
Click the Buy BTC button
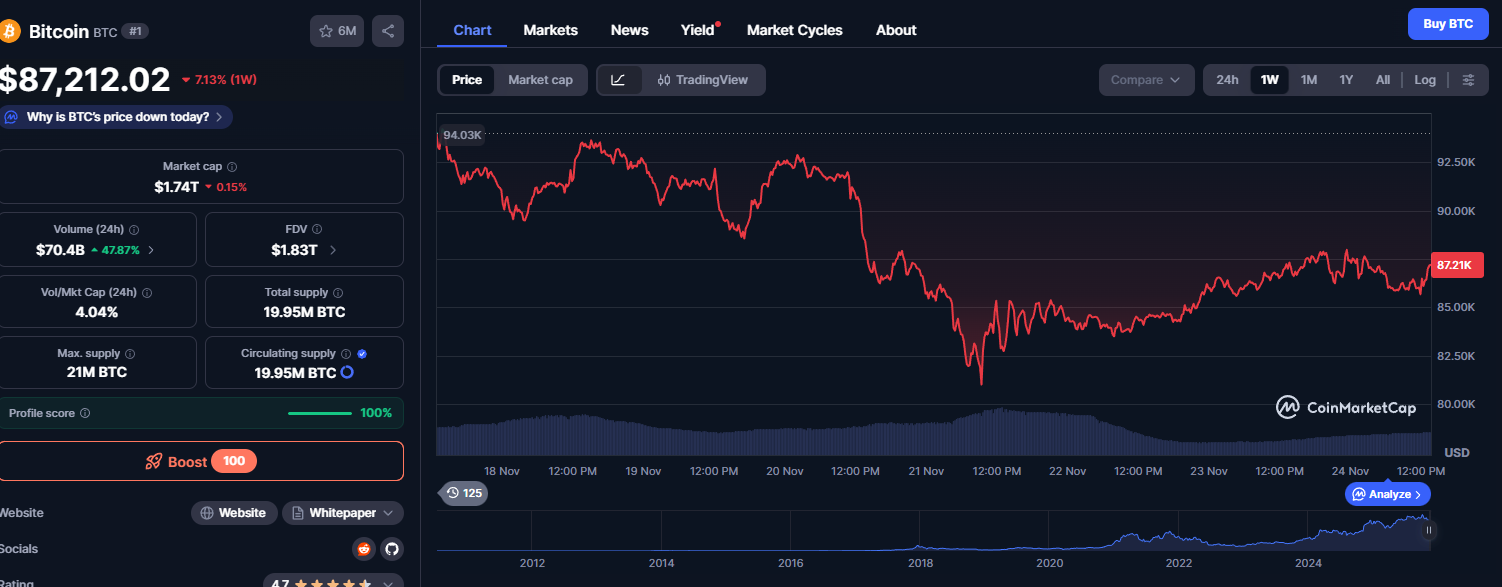click(1448, 23)
